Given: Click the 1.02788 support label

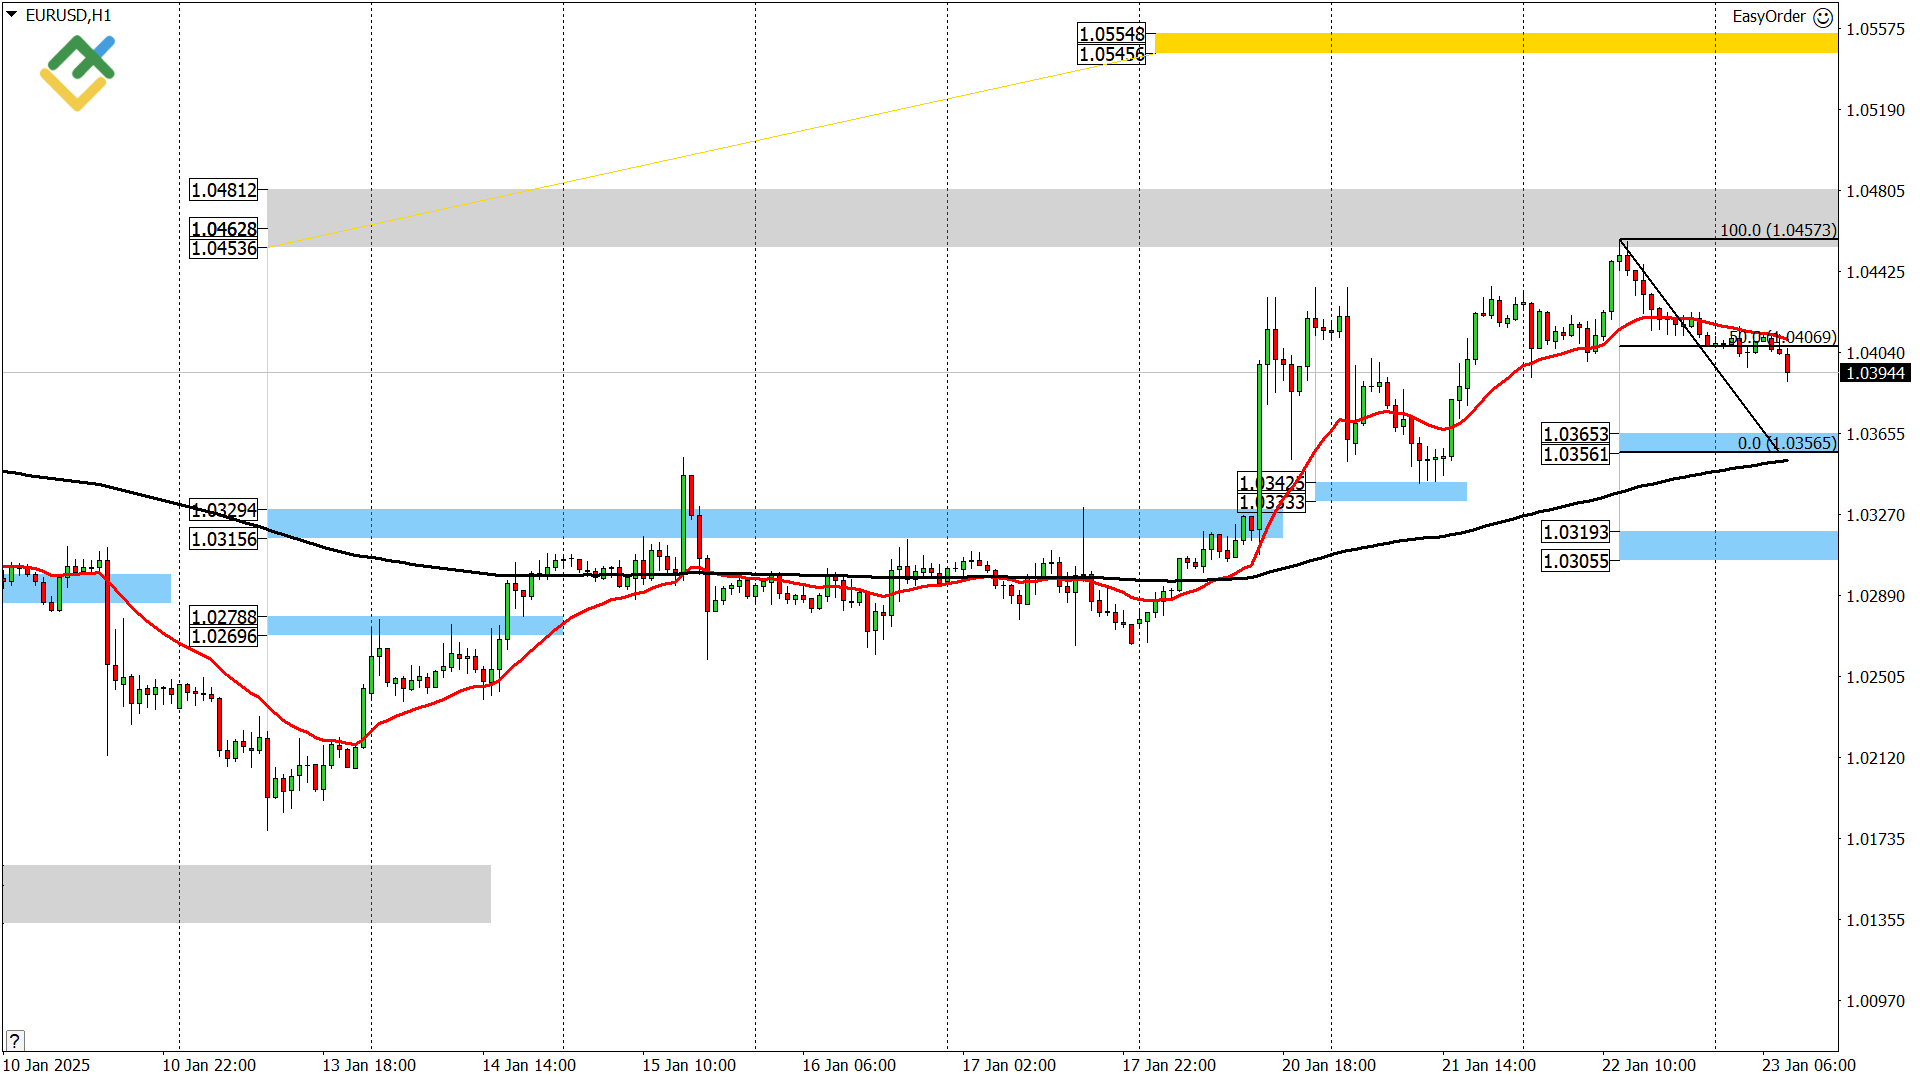Looking at the screenshot, I should [224, 618].
